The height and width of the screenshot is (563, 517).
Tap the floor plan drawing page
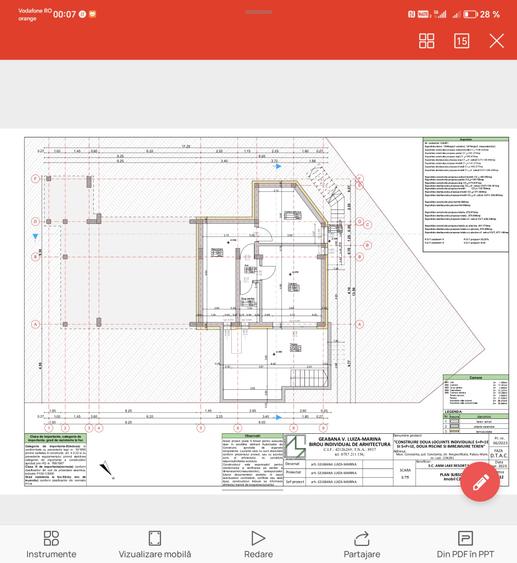coord(266,312)
